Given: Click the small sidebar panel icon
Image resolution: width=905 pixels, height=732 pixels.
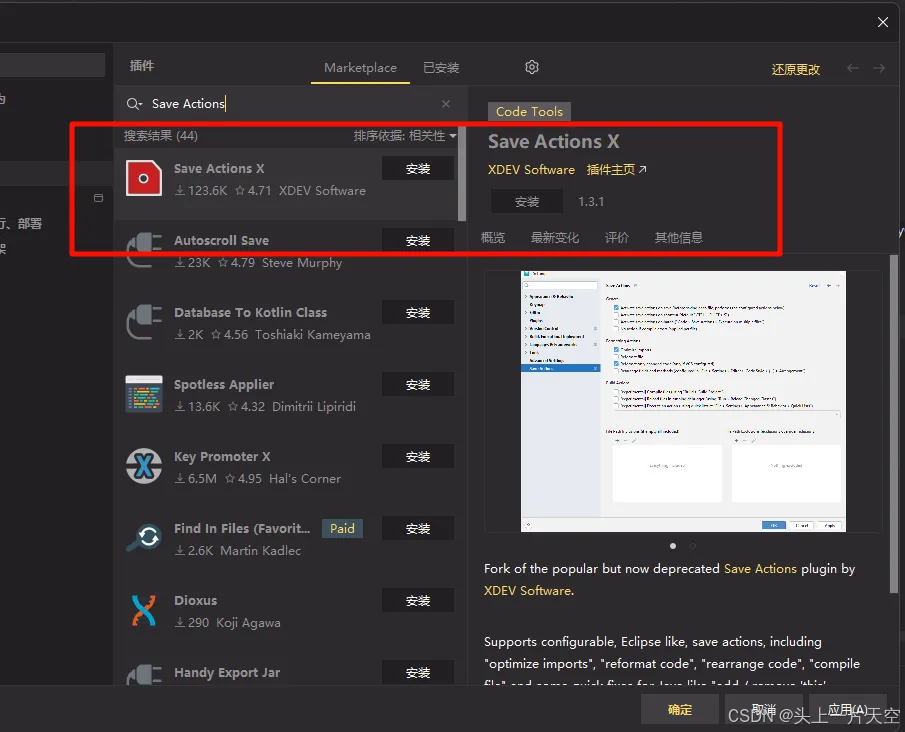Looking at the screenshot, I should point(98,198).
